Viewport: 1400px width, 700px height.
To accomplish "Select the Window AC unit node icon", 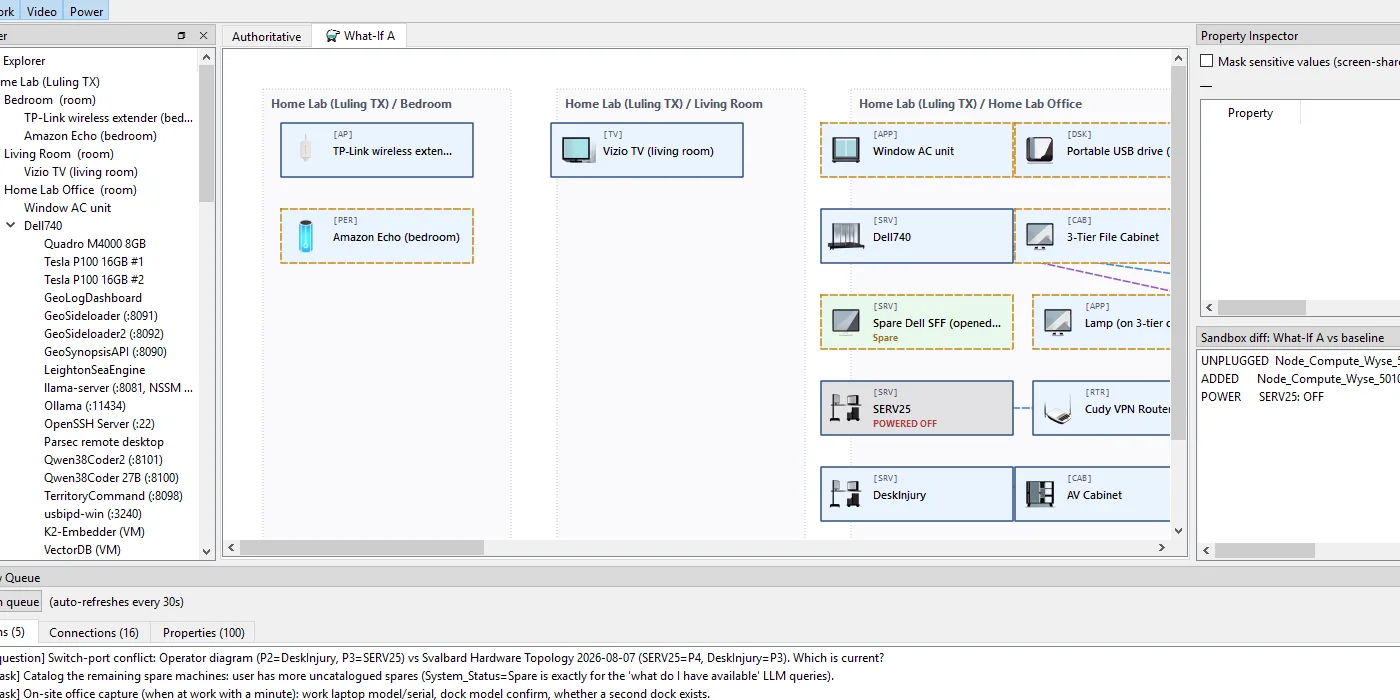I will [x=846, y=150].
